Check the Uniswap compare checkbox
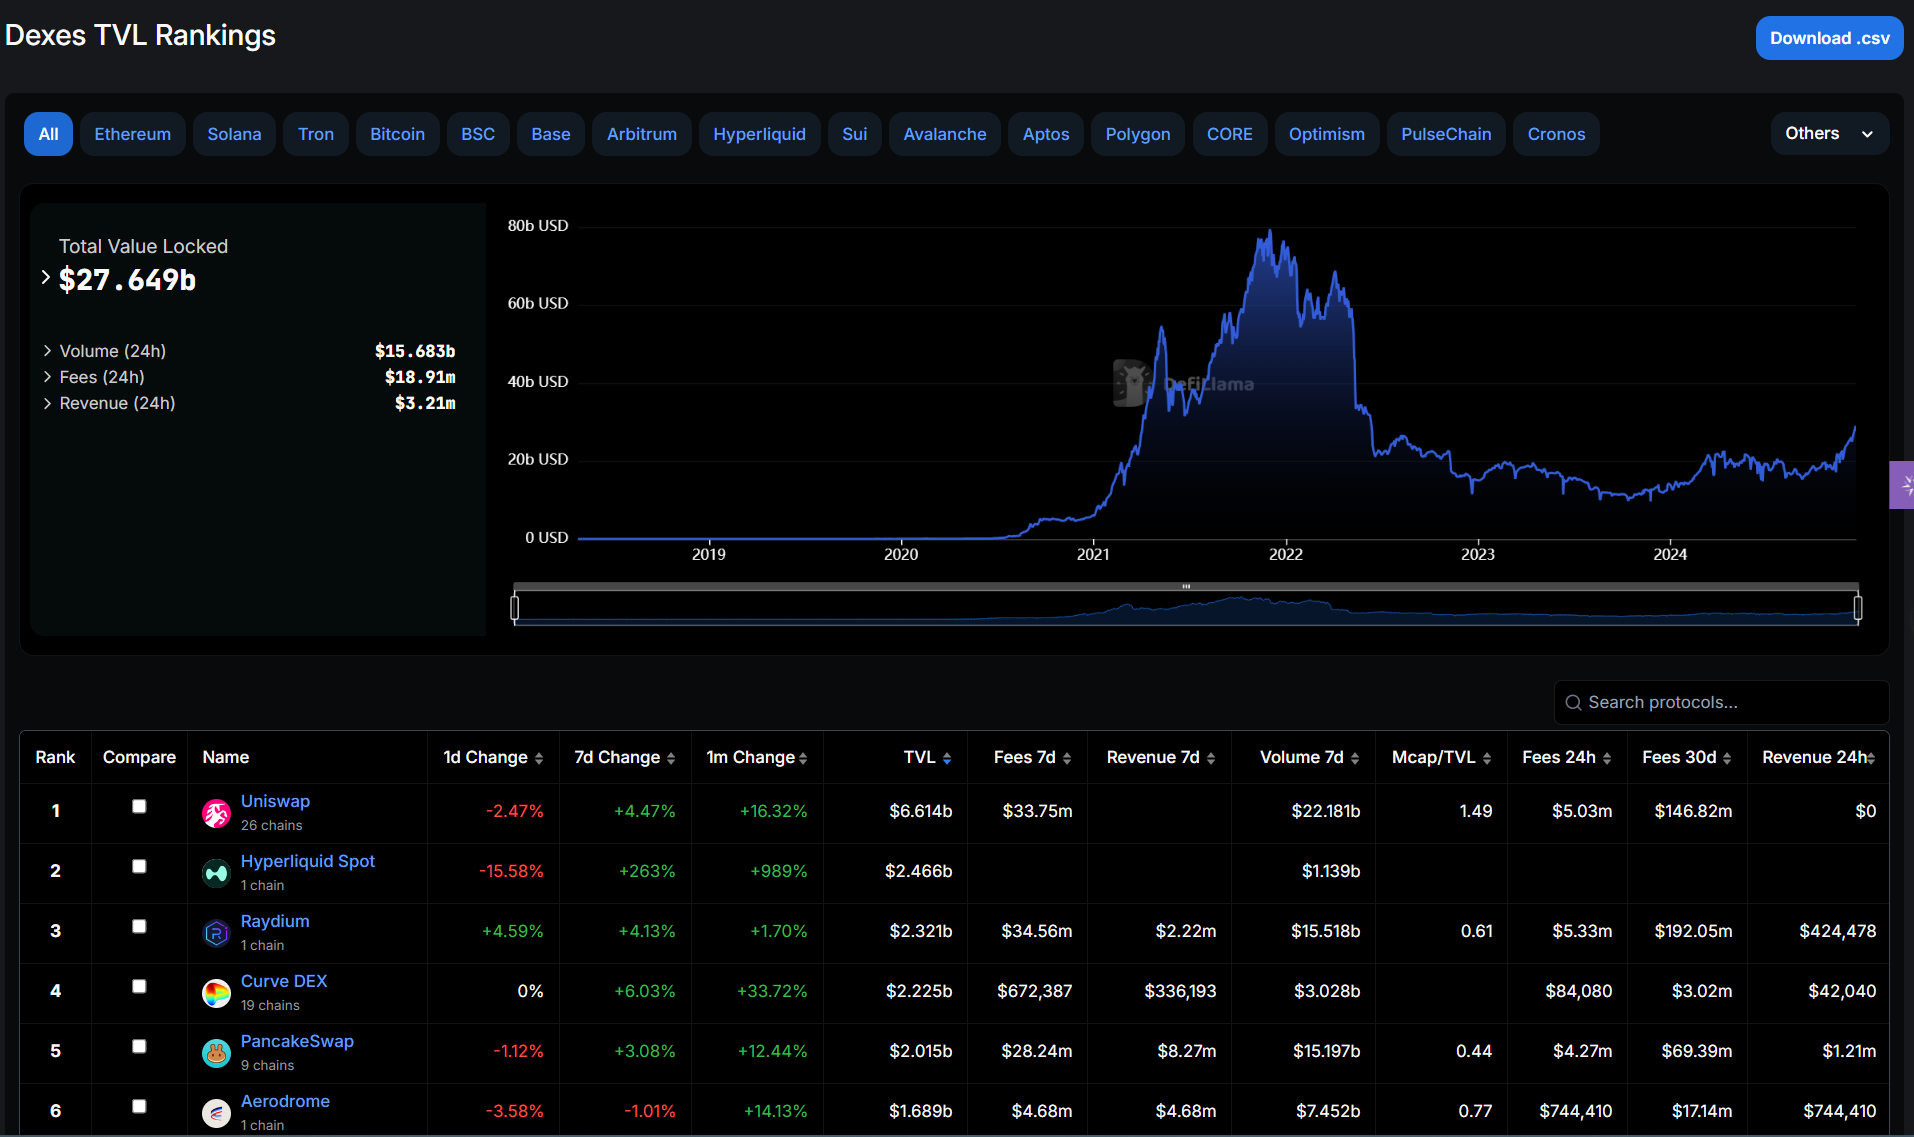The width and height of the screenshot is (1914, 1137). (139, 806)
